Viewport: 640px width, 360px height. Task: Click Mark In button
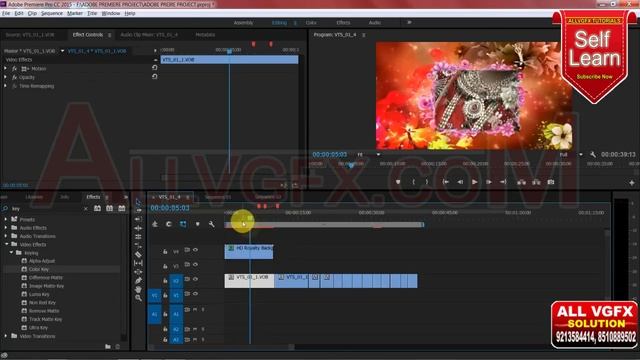[413, 182]
